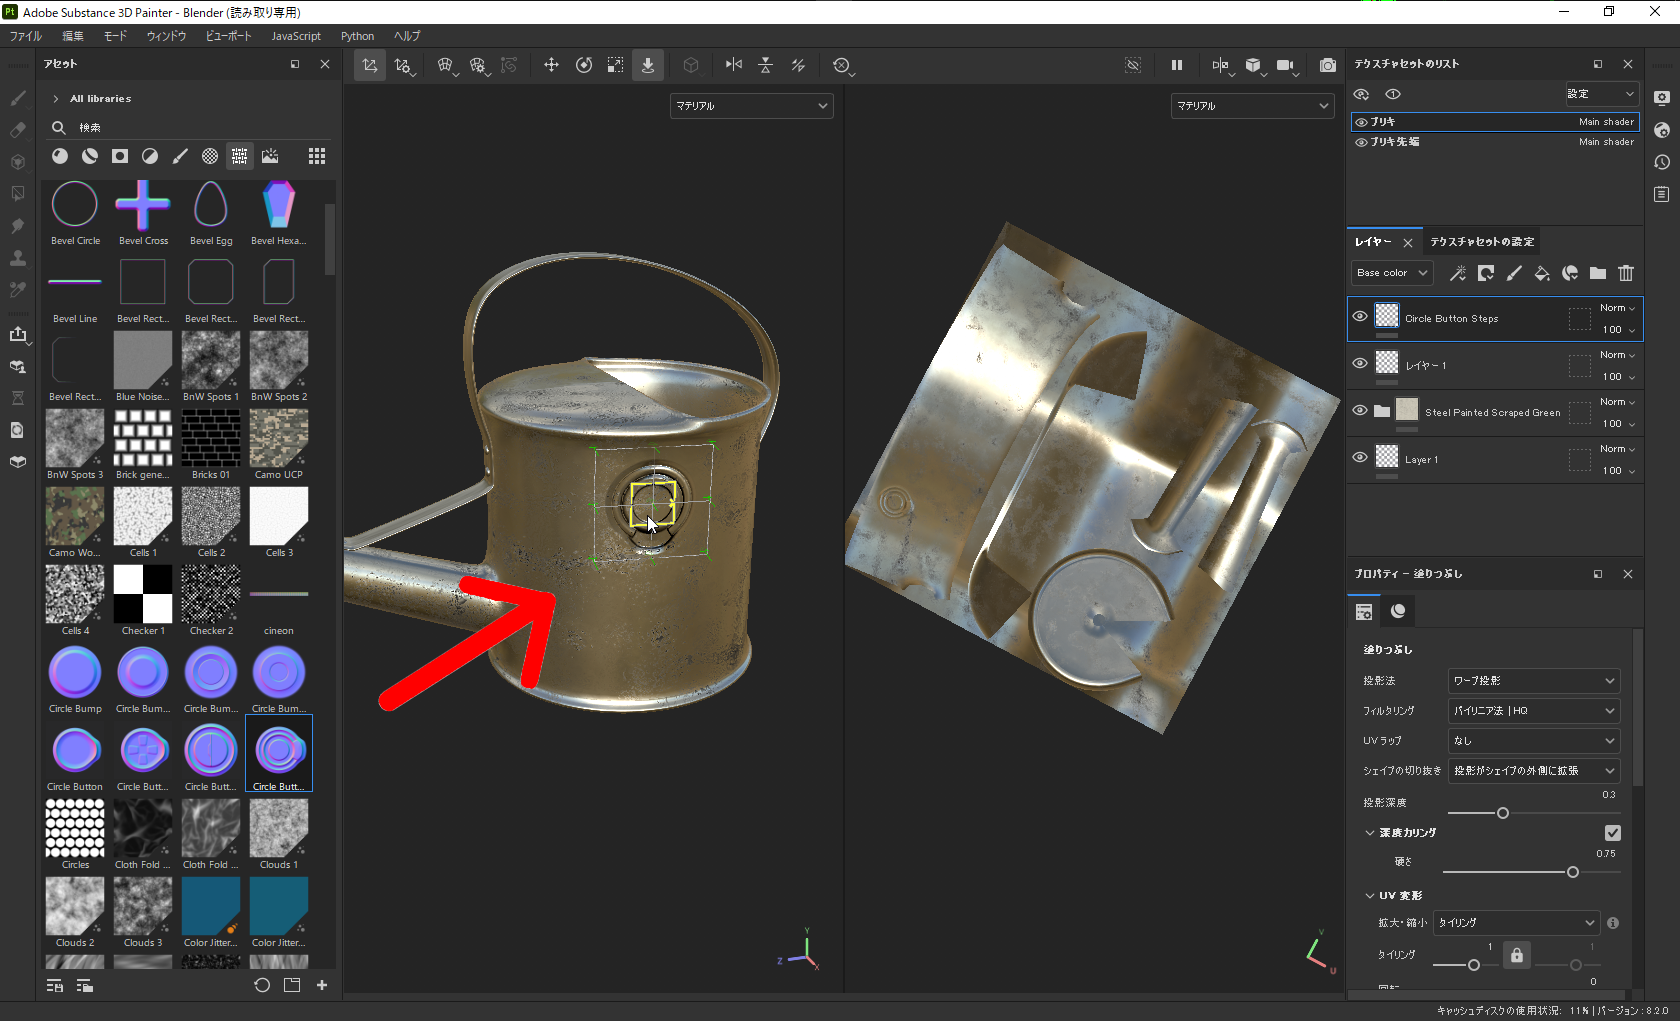Disable the 深度カリング checkbox
This screenshot has width=1680, height=1021.
tap(1612, 832)
